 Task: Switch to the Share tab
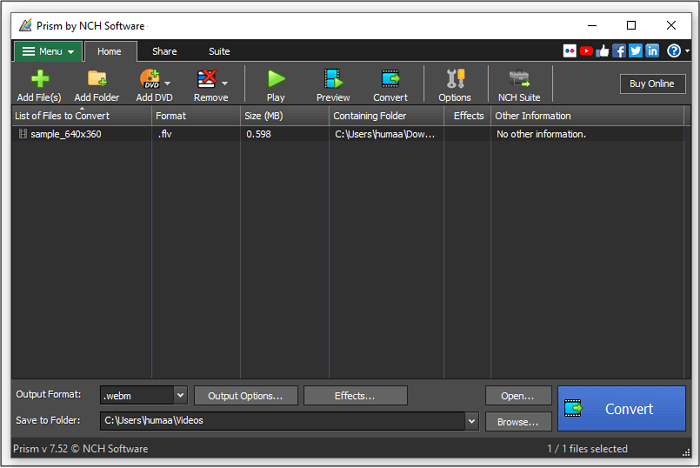point(164,51)
